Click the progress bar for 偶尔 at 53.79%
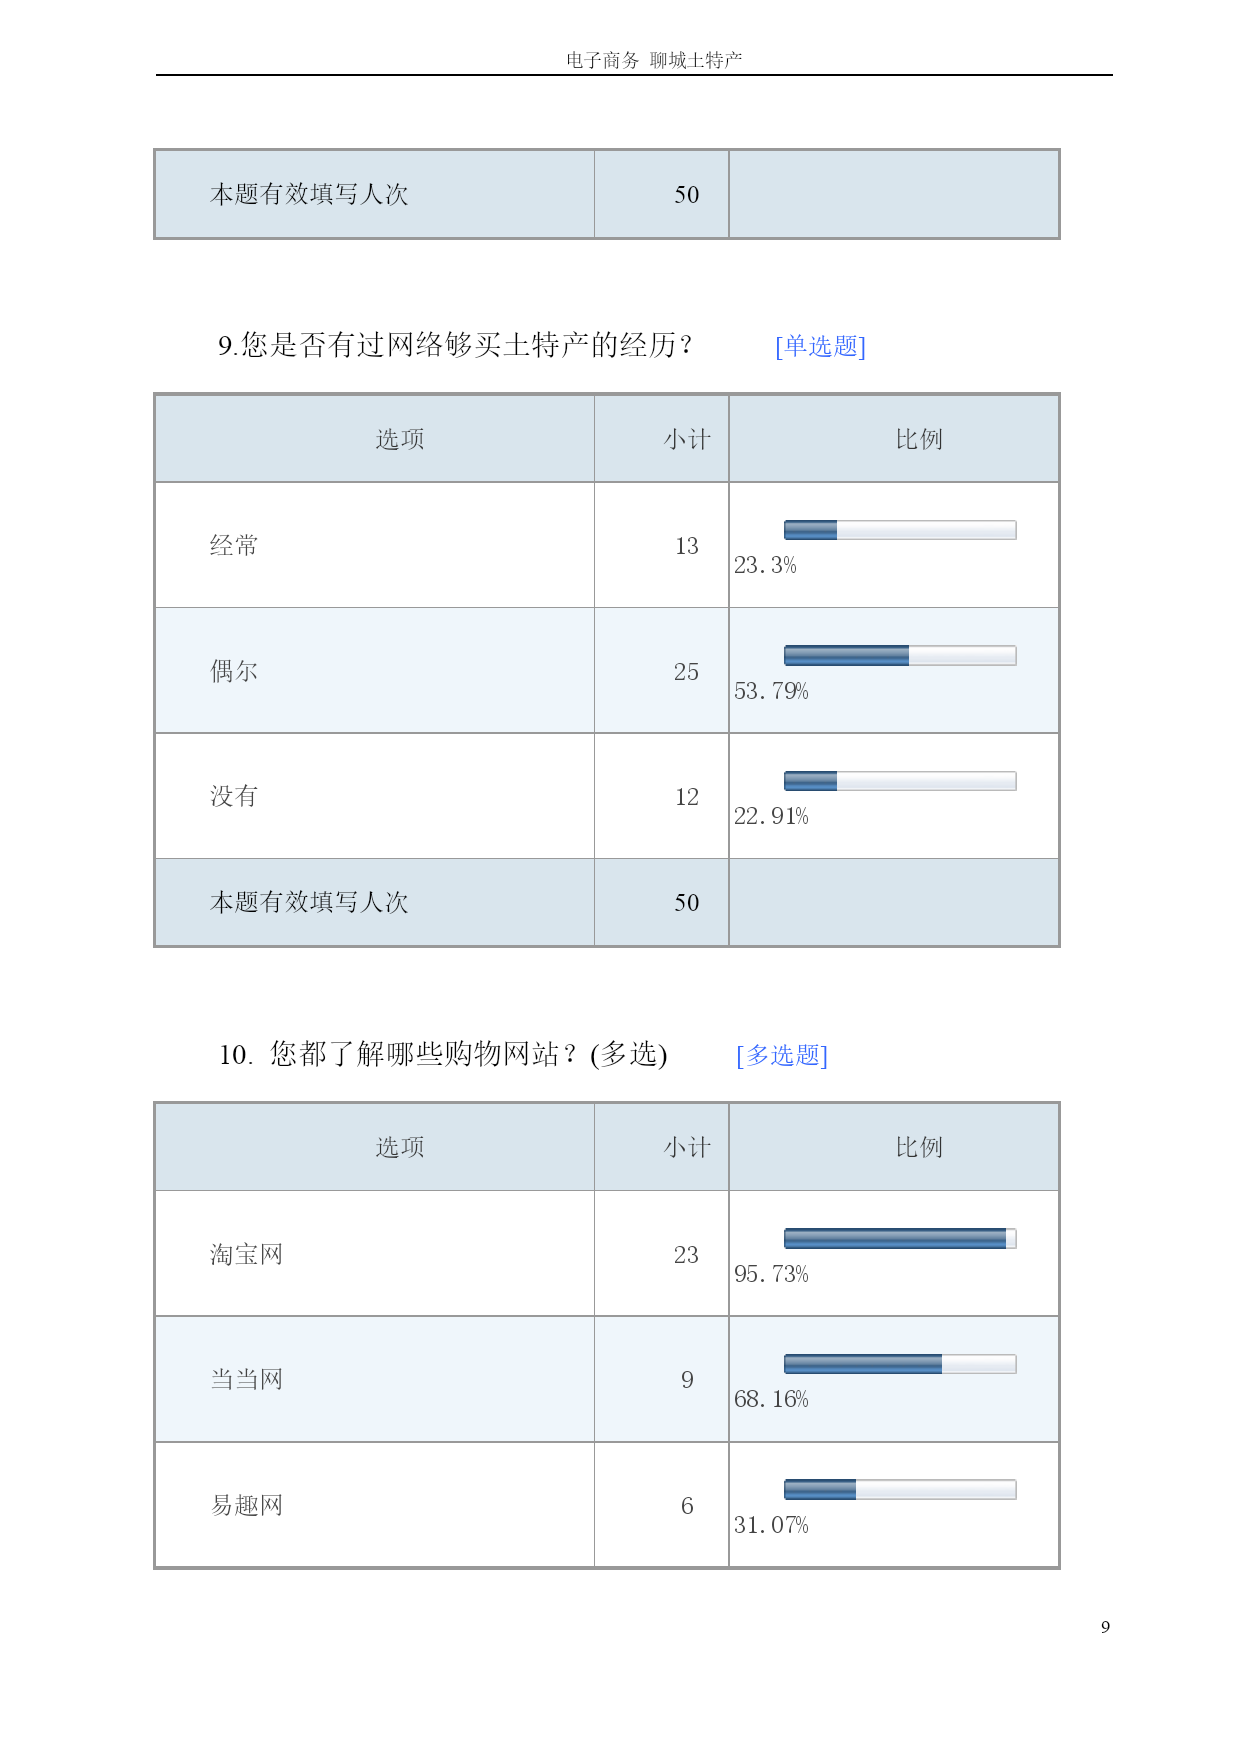The width and height of the screenshot is (1241, 1754). (x=900, y=656)
